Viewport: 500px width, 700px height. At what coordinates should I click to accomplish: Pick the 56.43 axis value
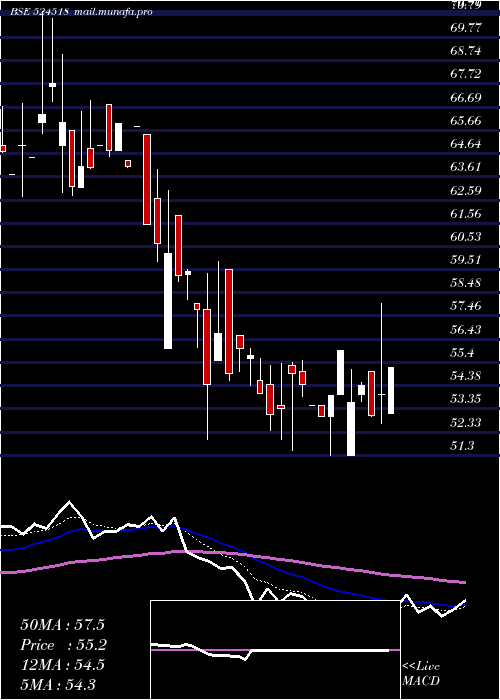(x=466, y=329)
